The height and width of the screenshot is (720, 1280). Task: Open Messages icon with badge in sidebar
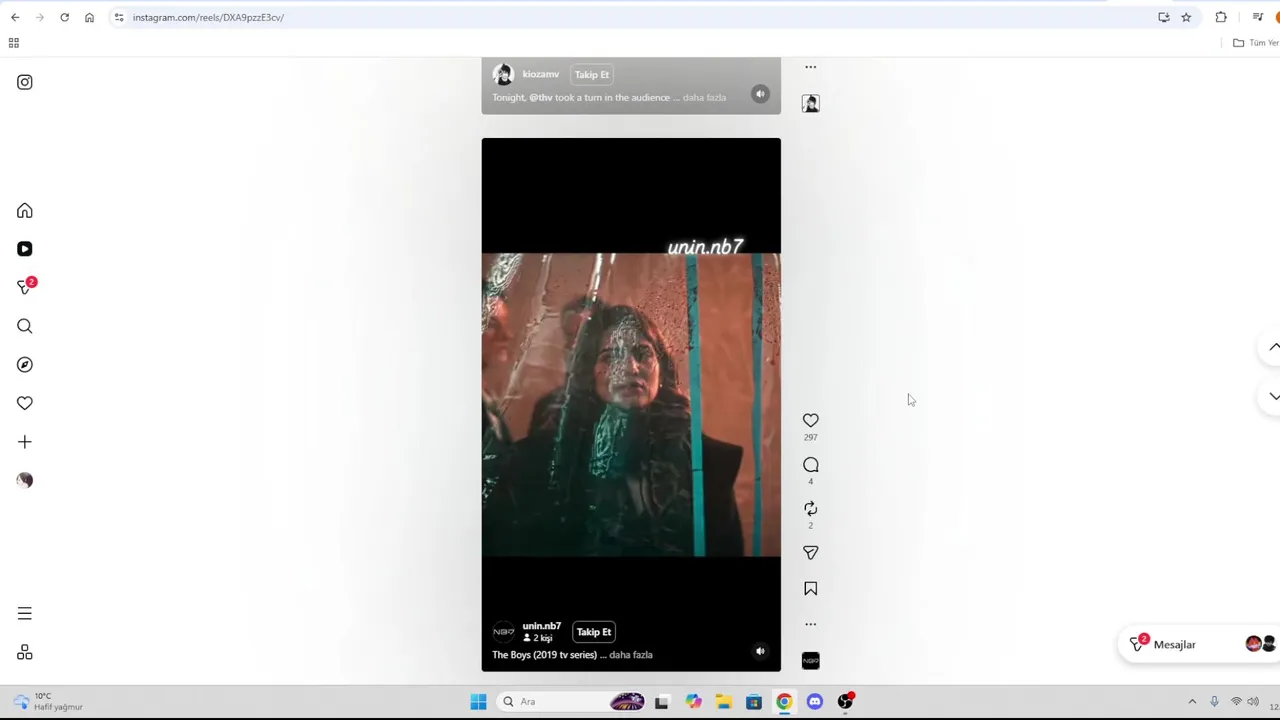(26, 287)
